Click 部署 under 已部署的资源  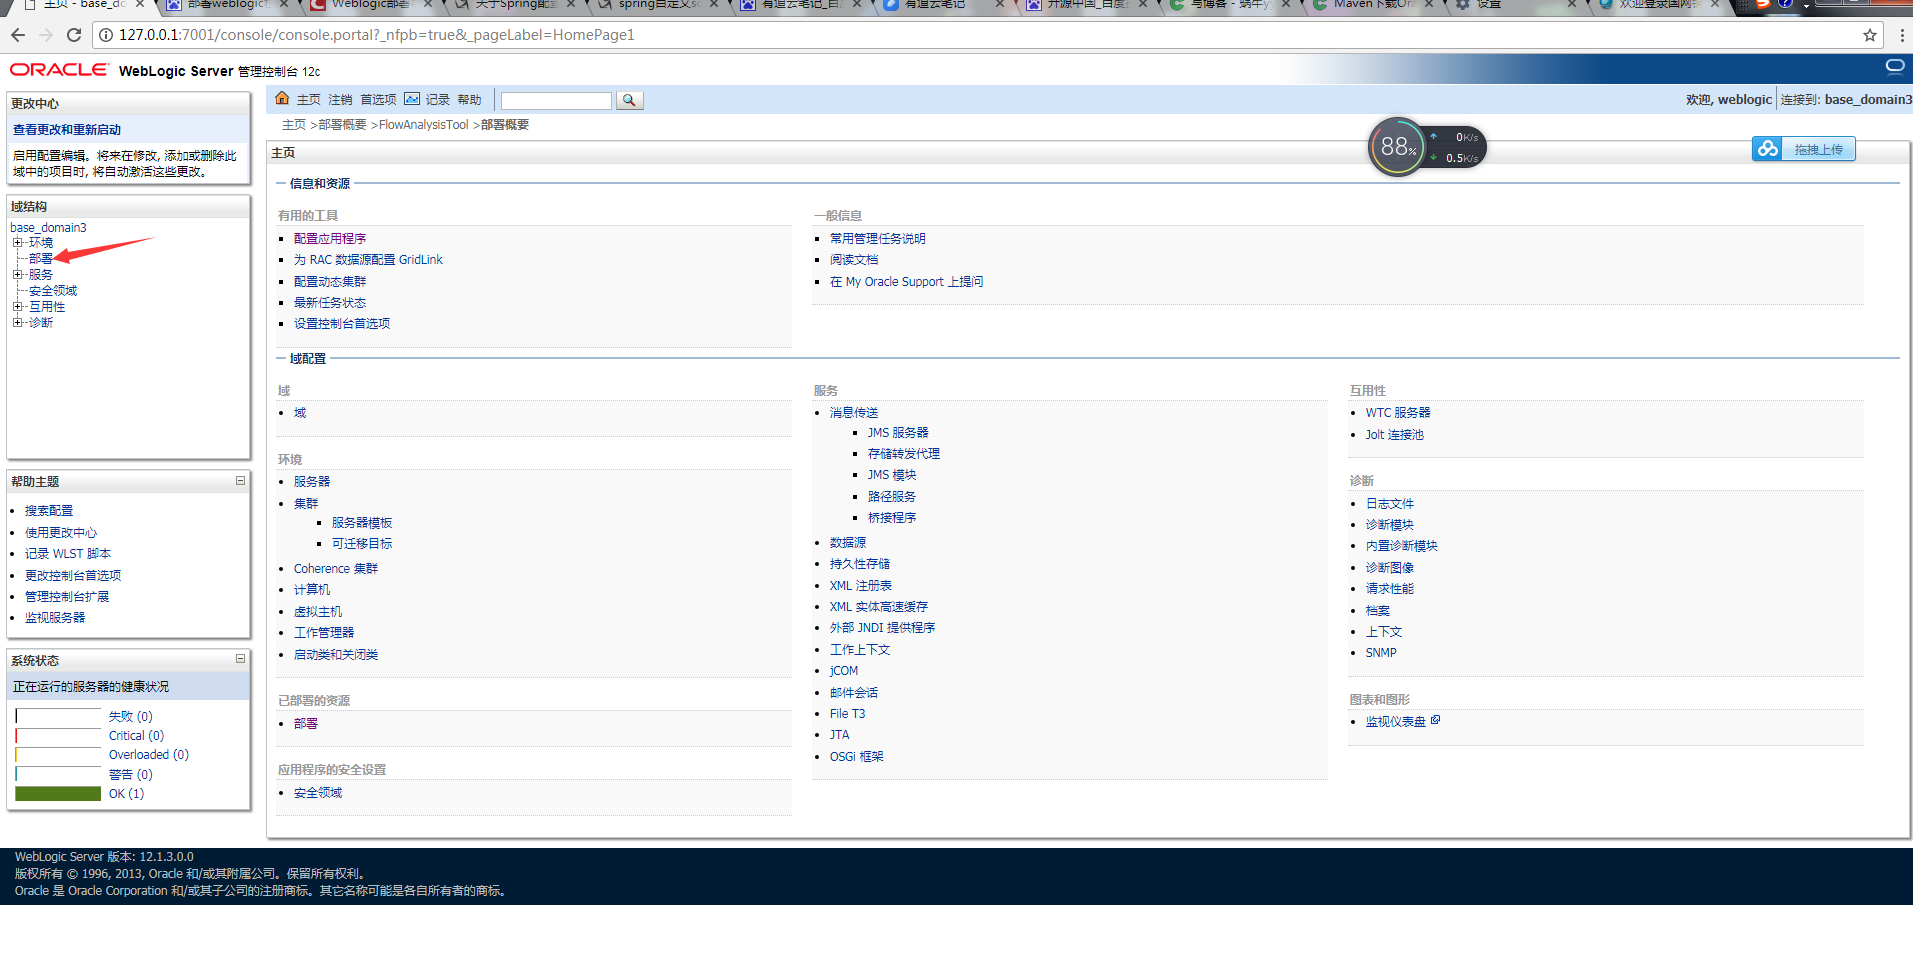pyautogui.click(x=306, y=724)
